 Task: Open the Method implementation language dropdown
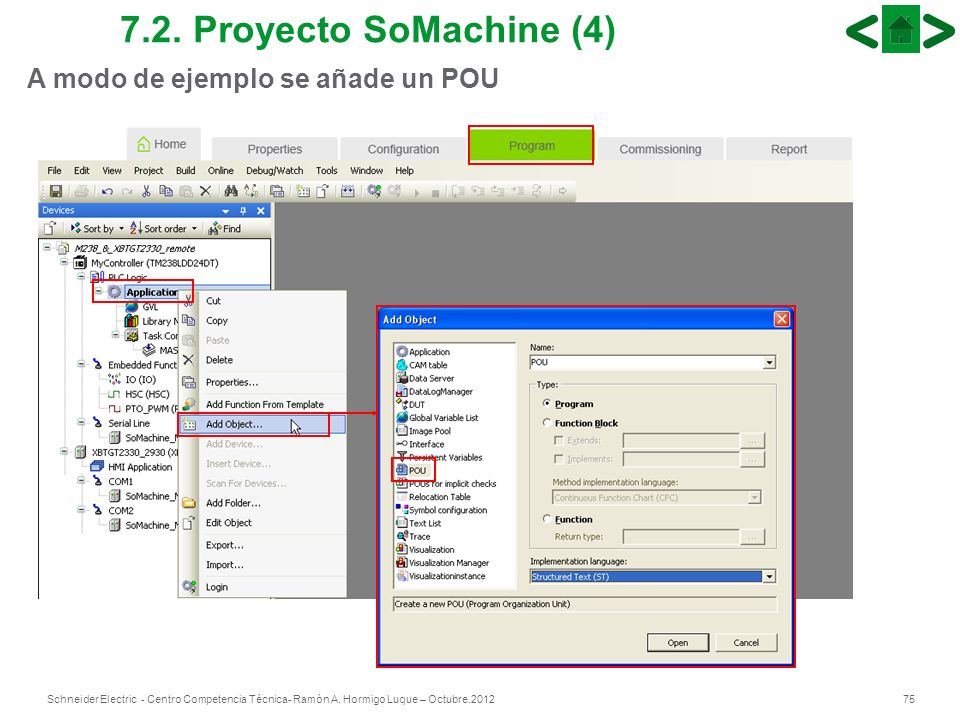pyautogui.click(x=755, y=498)
